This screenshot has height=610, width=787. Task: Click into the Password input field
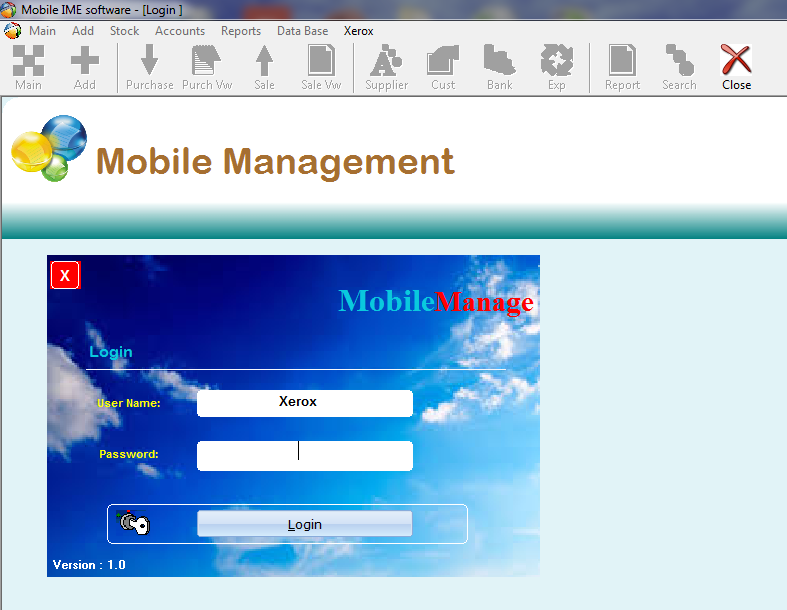[305, 456]
